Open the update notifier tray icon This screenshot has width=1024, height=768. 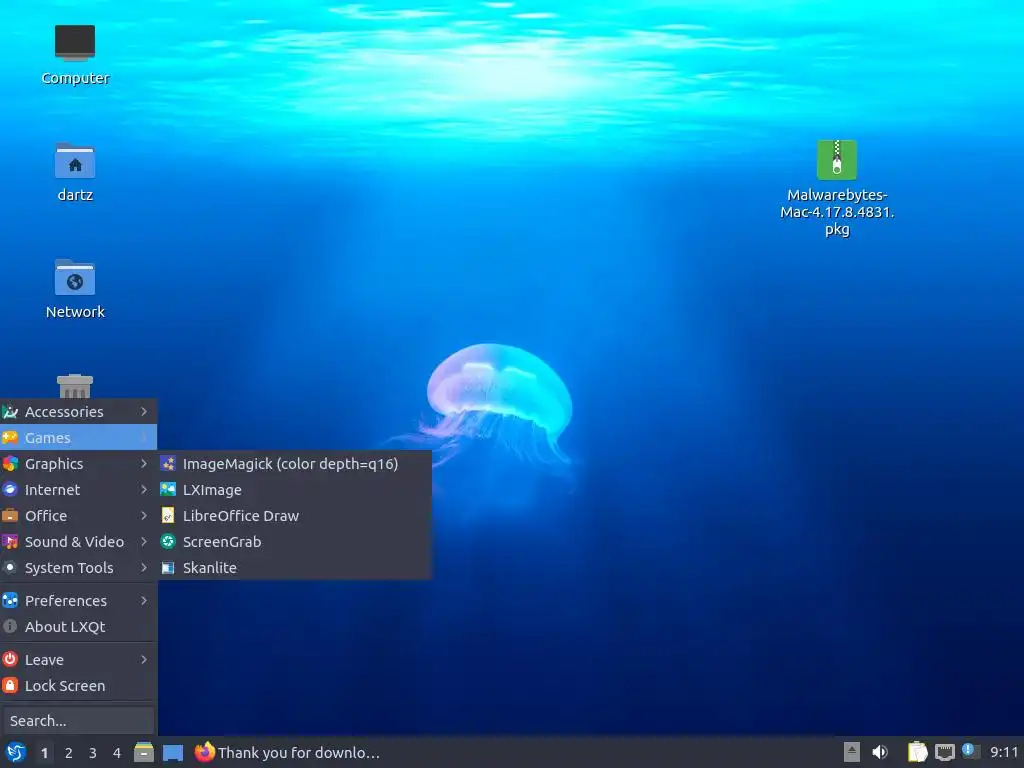970,751
